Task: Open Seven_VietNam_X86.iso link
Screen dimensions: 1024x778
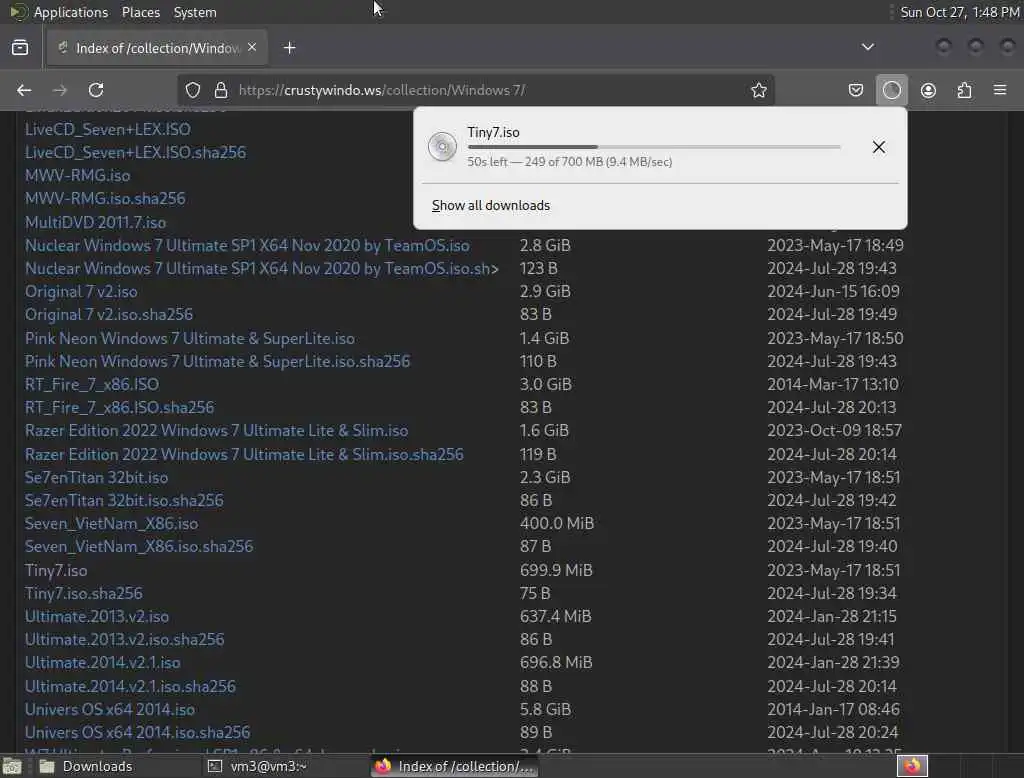Action: click(x=111, y=524)
